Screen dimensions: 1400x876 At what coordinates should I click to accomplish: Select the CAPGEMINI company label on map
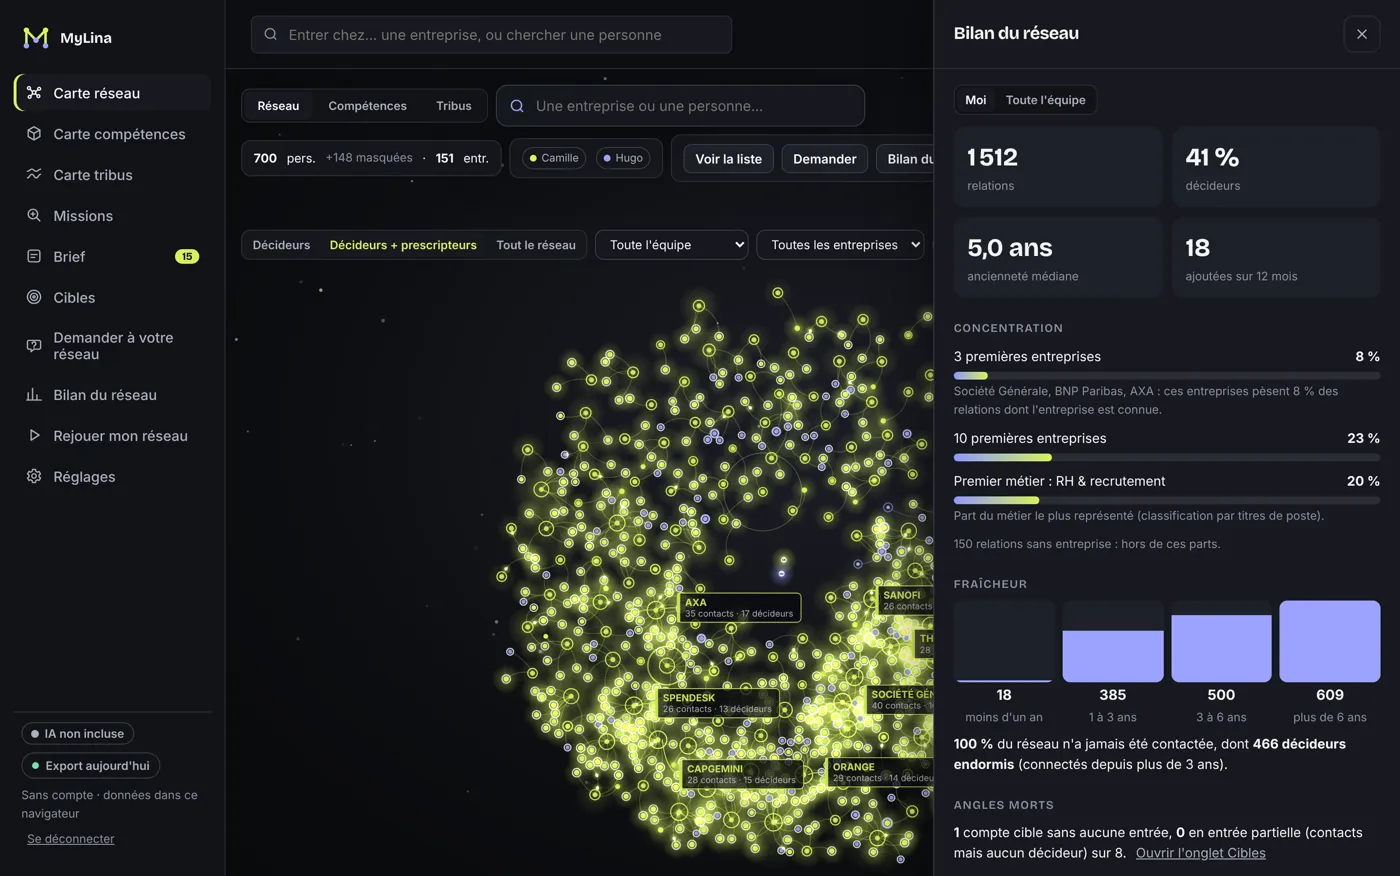741,774
